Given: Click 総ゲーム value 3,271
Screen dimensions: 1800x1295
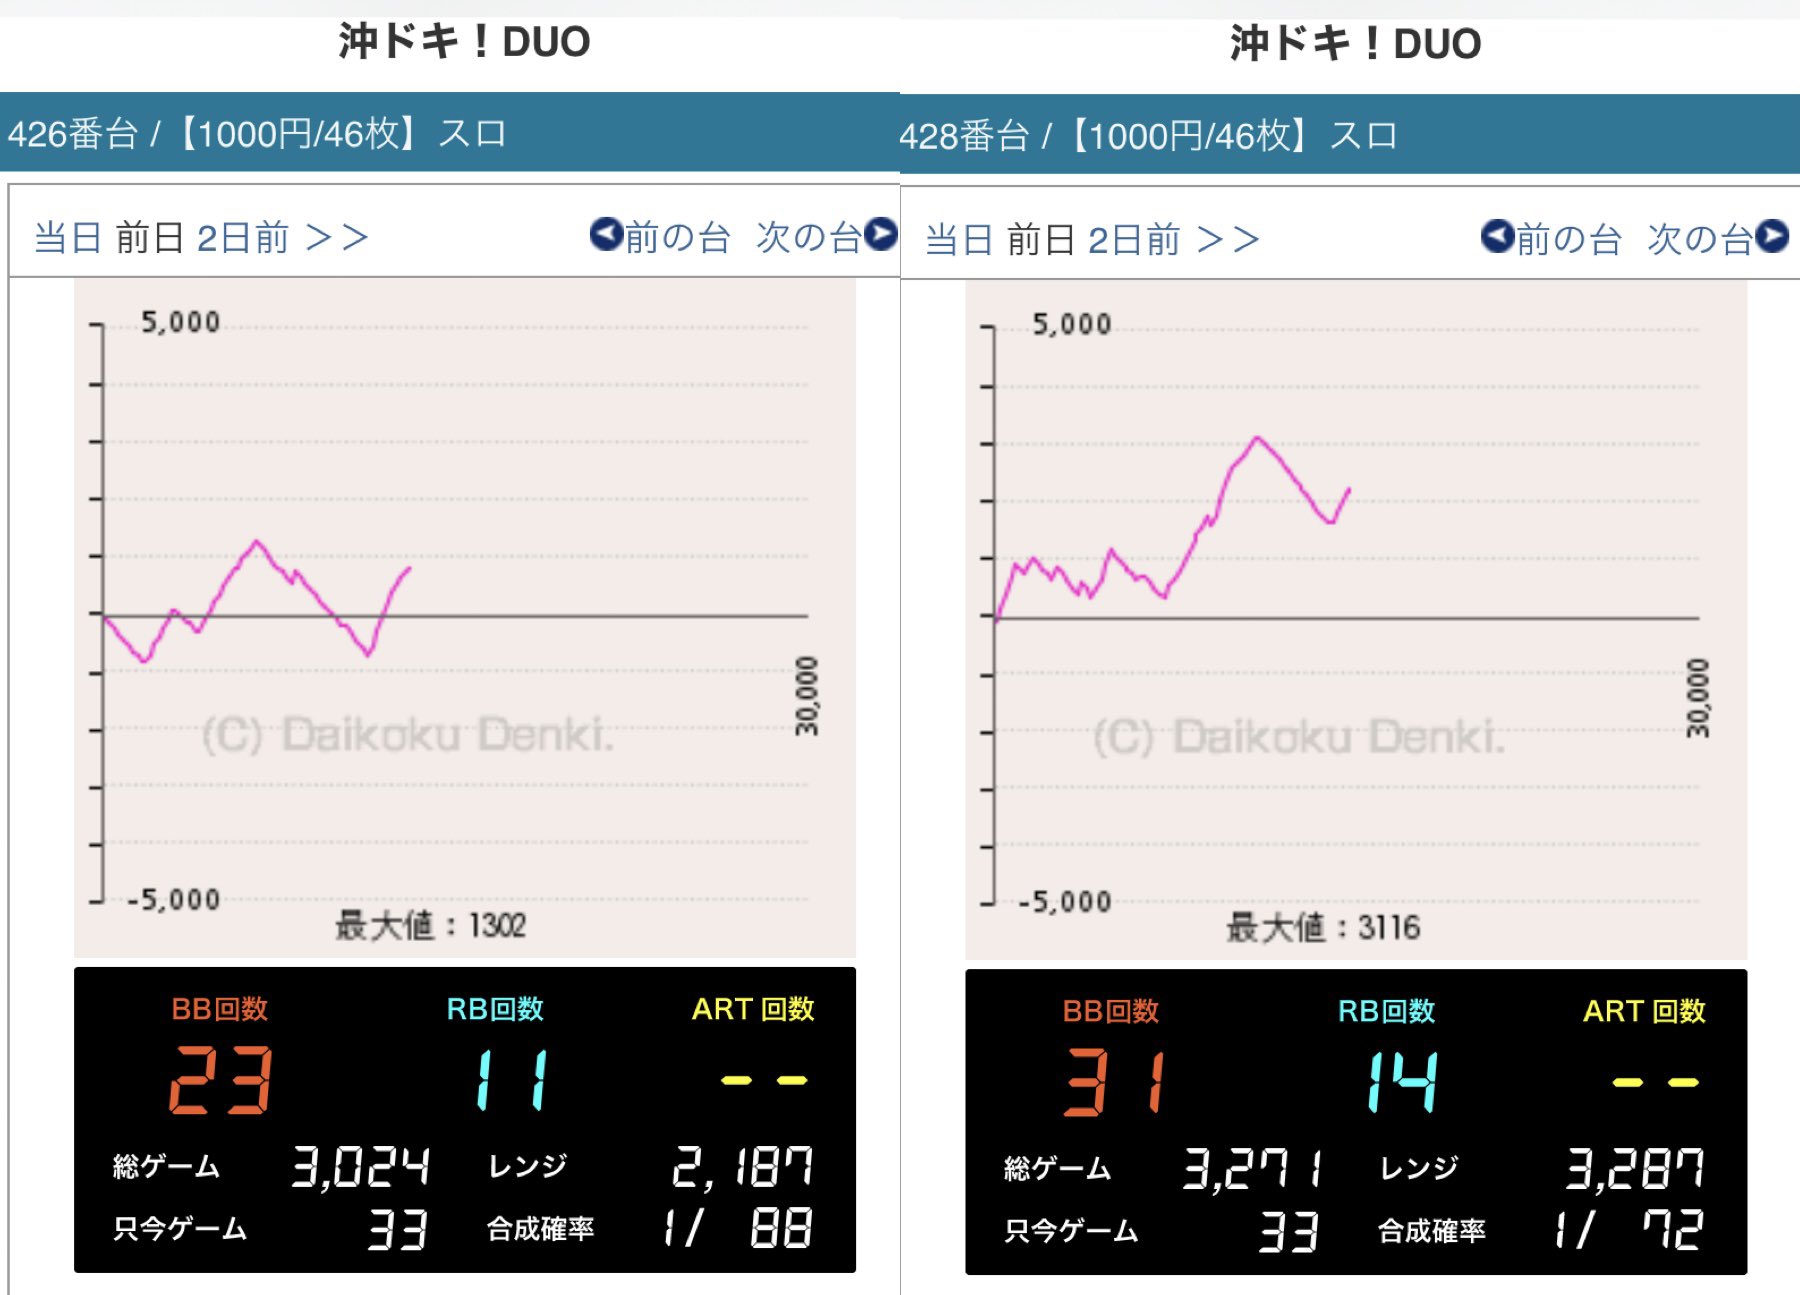Looking at the screenshot, I should (1252, 1169).
